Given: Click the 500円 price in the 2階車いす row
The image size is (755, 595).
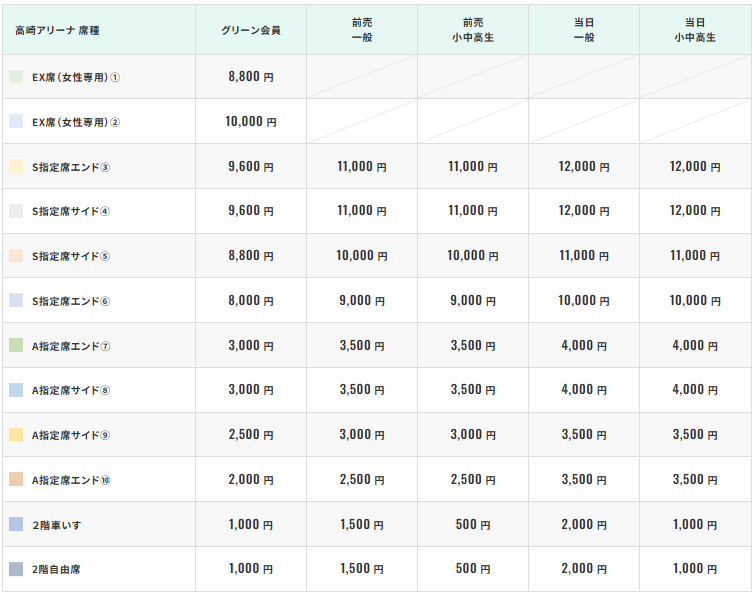Looking at the screenshot, I should 473,524.
